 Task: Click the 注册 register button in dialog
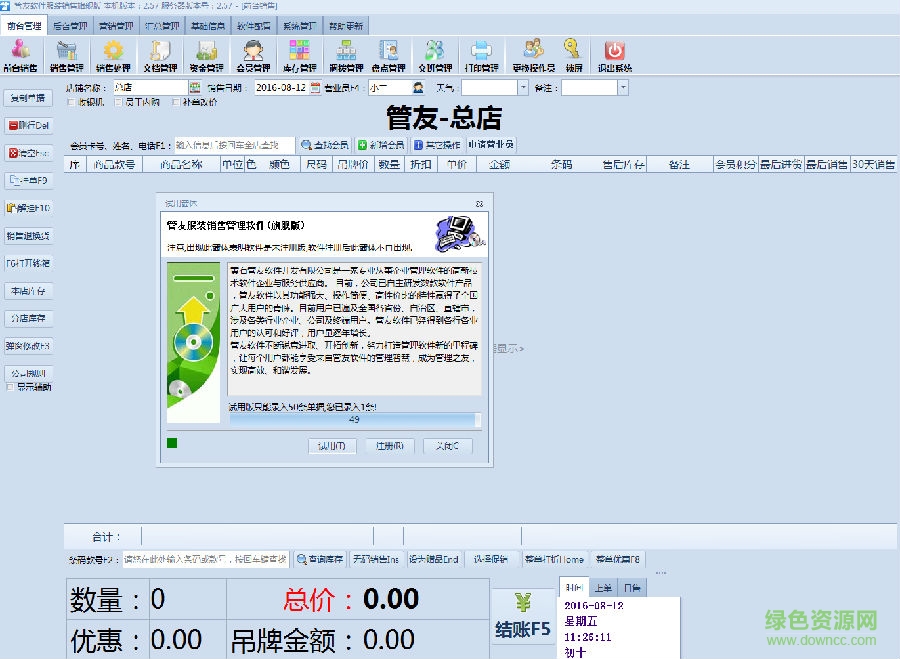(390, 446)
